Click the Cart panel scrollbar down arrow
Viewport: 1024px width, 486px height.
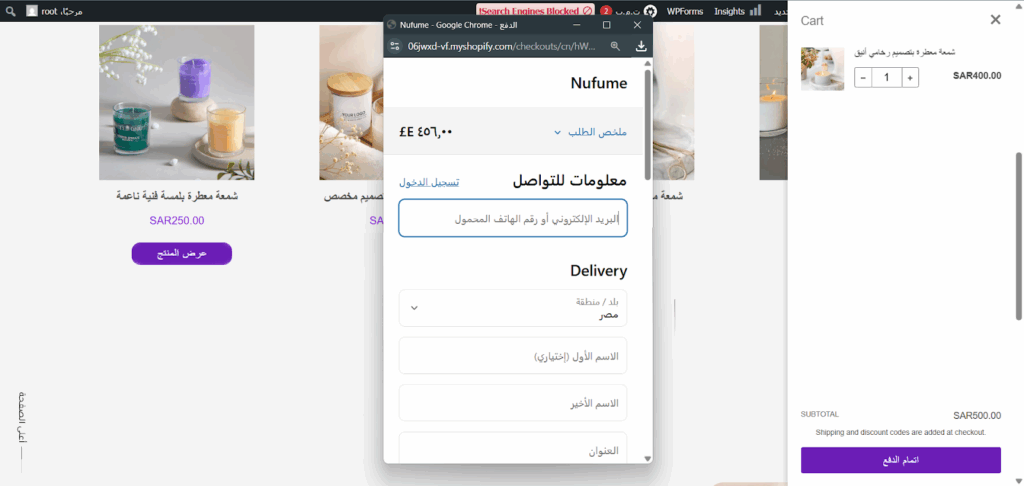[1019, 481]
